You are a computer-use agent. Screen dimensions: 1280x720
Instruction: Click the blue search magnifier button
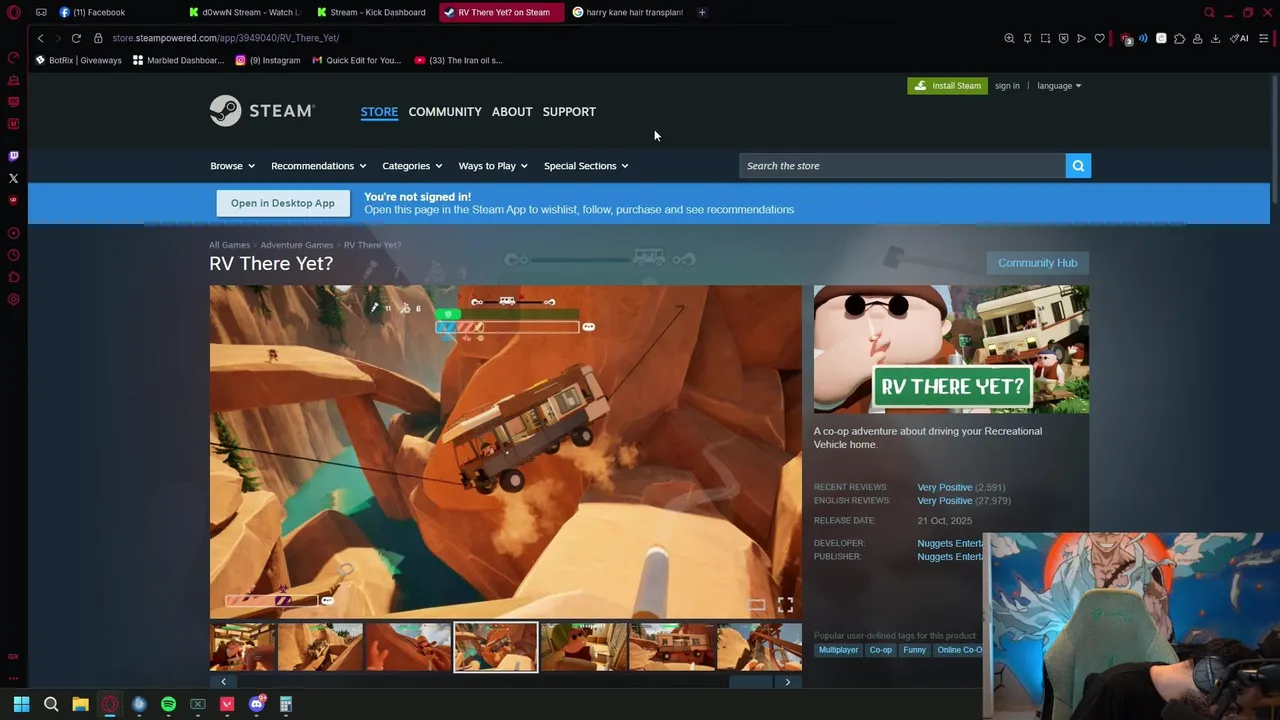[x=1078, y=166]
